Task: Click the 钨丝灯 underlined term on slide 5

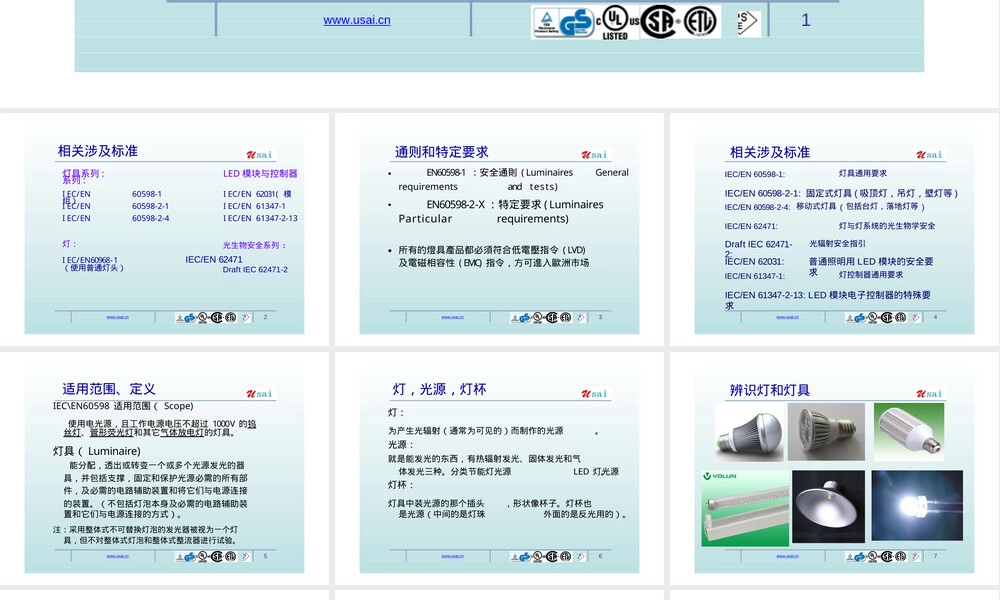Action: click(x=252, y=424)
